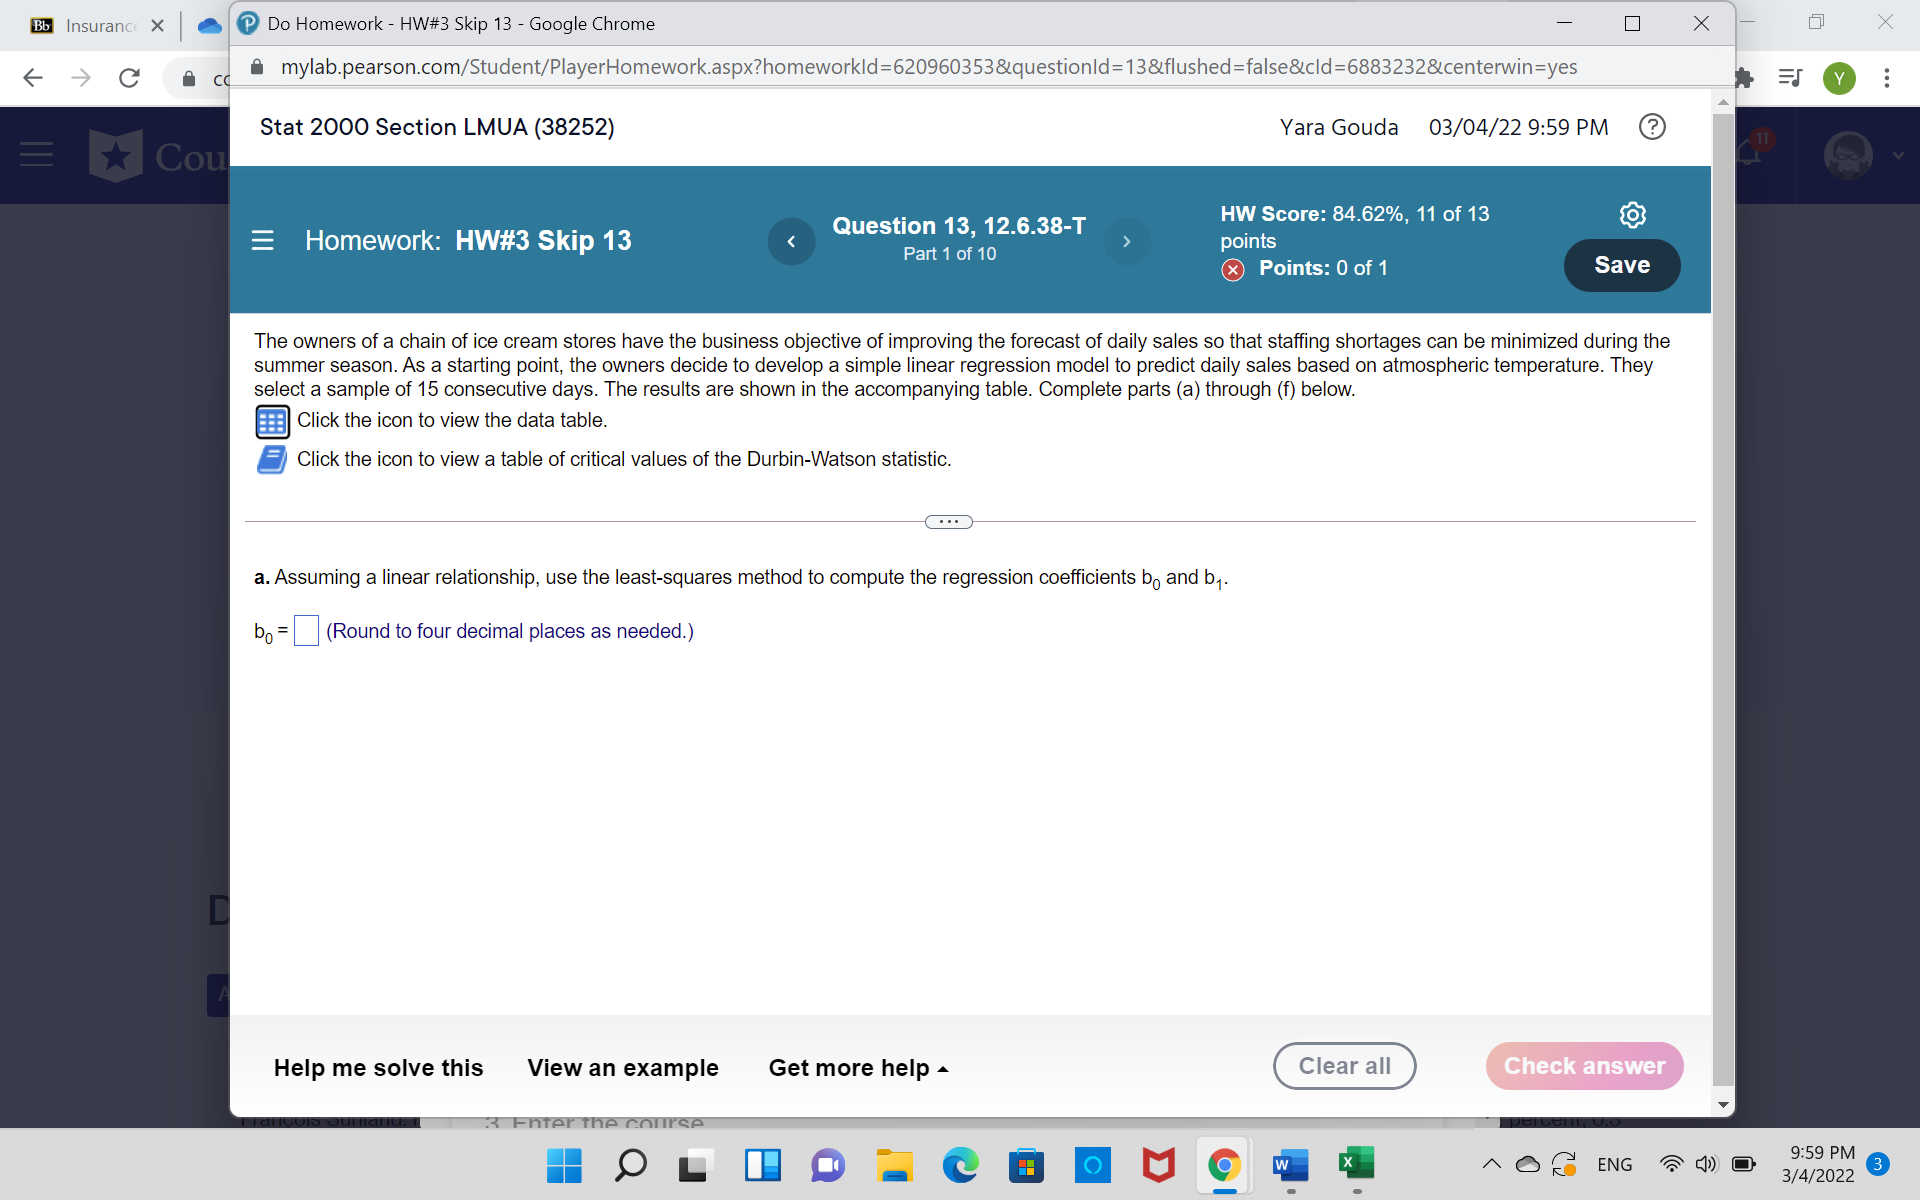This screenshot has width=1920, height=1200.
Task: Click the help question mark icon
Action: coord(1652,127)
